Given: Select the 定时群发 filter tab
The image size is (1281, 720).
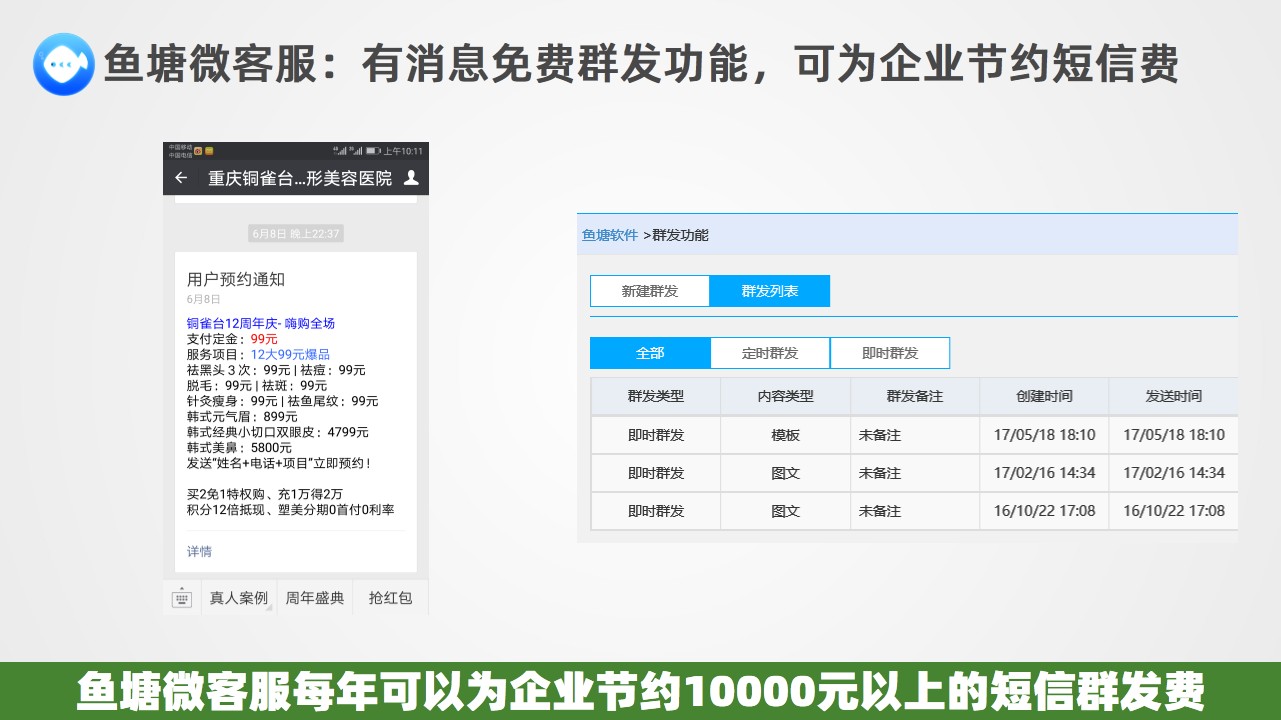Looking at the screenshot, I should point(770,353).
